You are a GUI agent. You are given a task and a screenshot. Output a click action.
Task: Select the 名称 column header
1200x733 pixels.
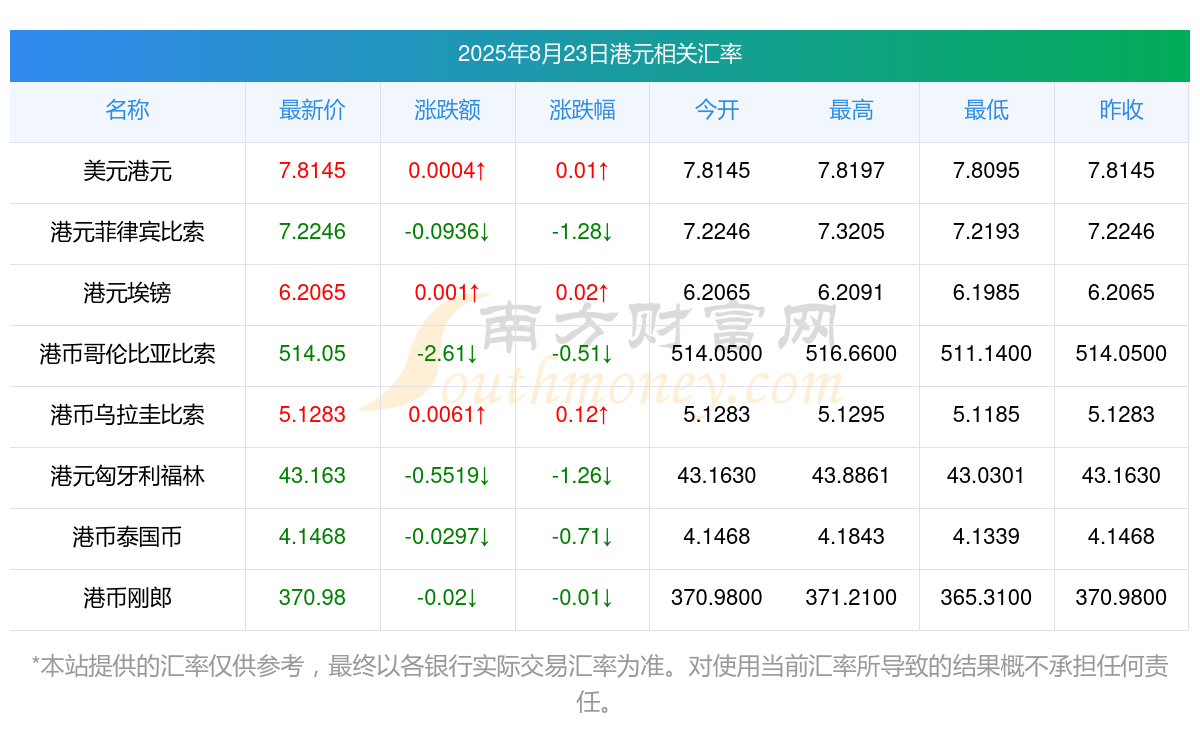[x=127, y=110]
